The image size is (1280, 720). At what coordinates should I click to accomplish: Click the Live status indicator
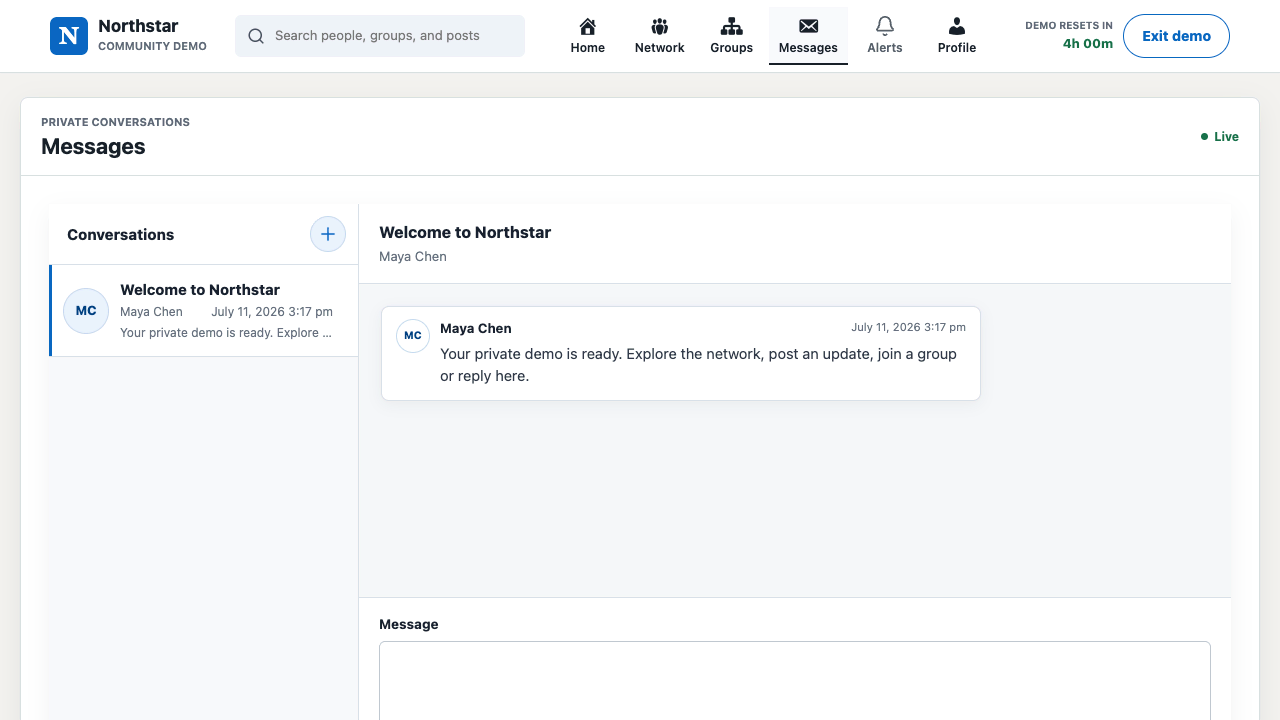1220,137
